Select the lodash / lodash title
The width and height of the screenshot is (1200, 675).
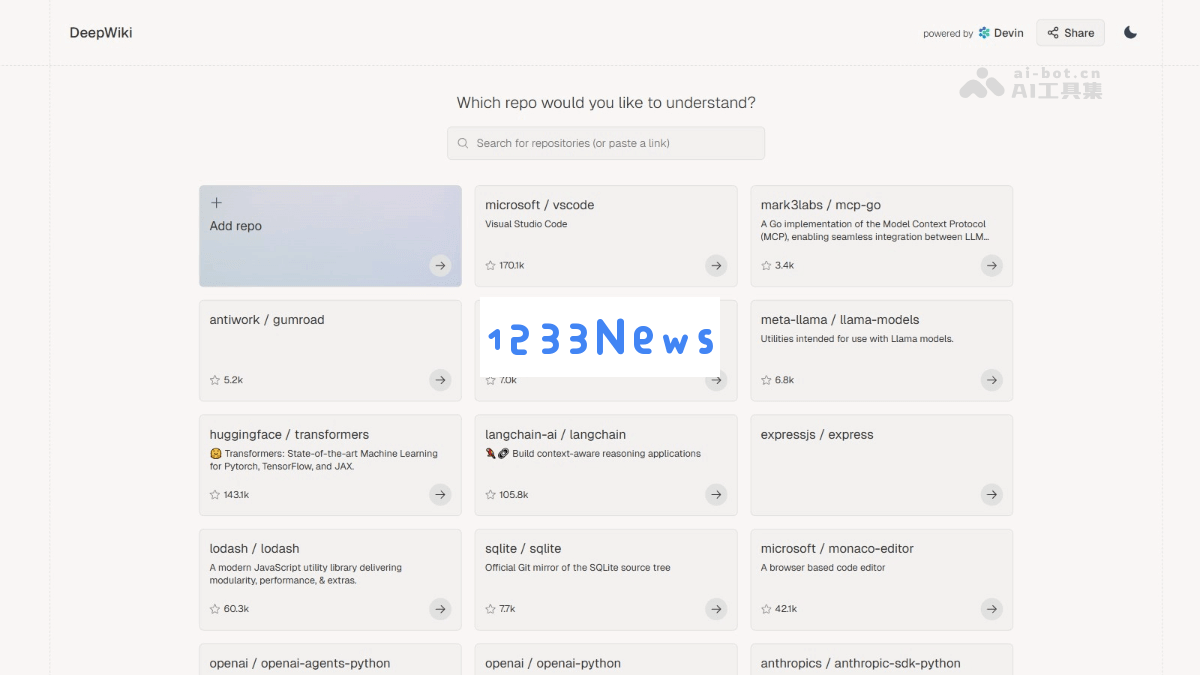(254, 549)
